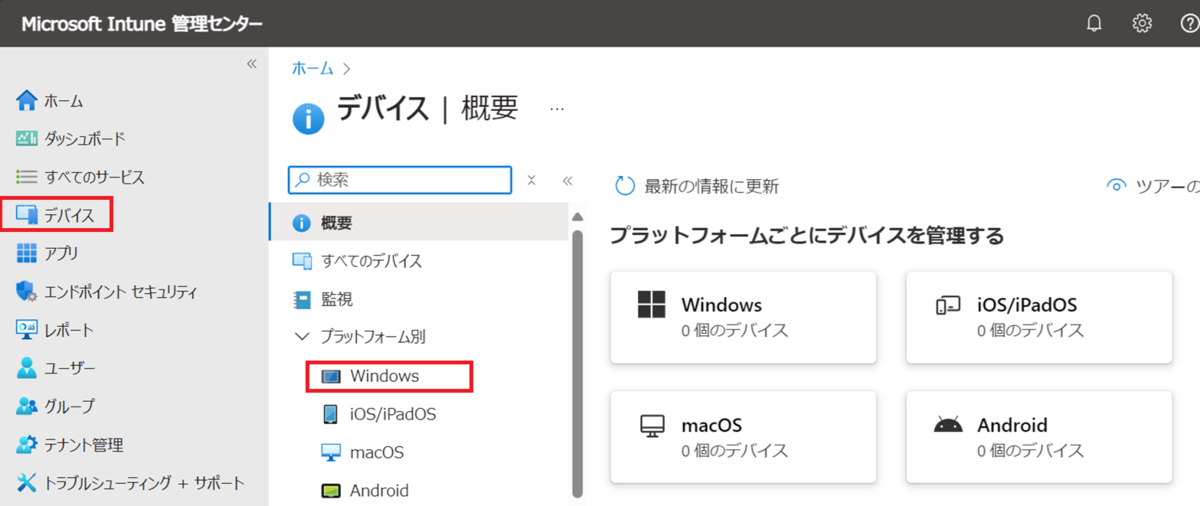Open the Android platform card
This screenshot has width=1200, height=506.
tap(1039, 437)
